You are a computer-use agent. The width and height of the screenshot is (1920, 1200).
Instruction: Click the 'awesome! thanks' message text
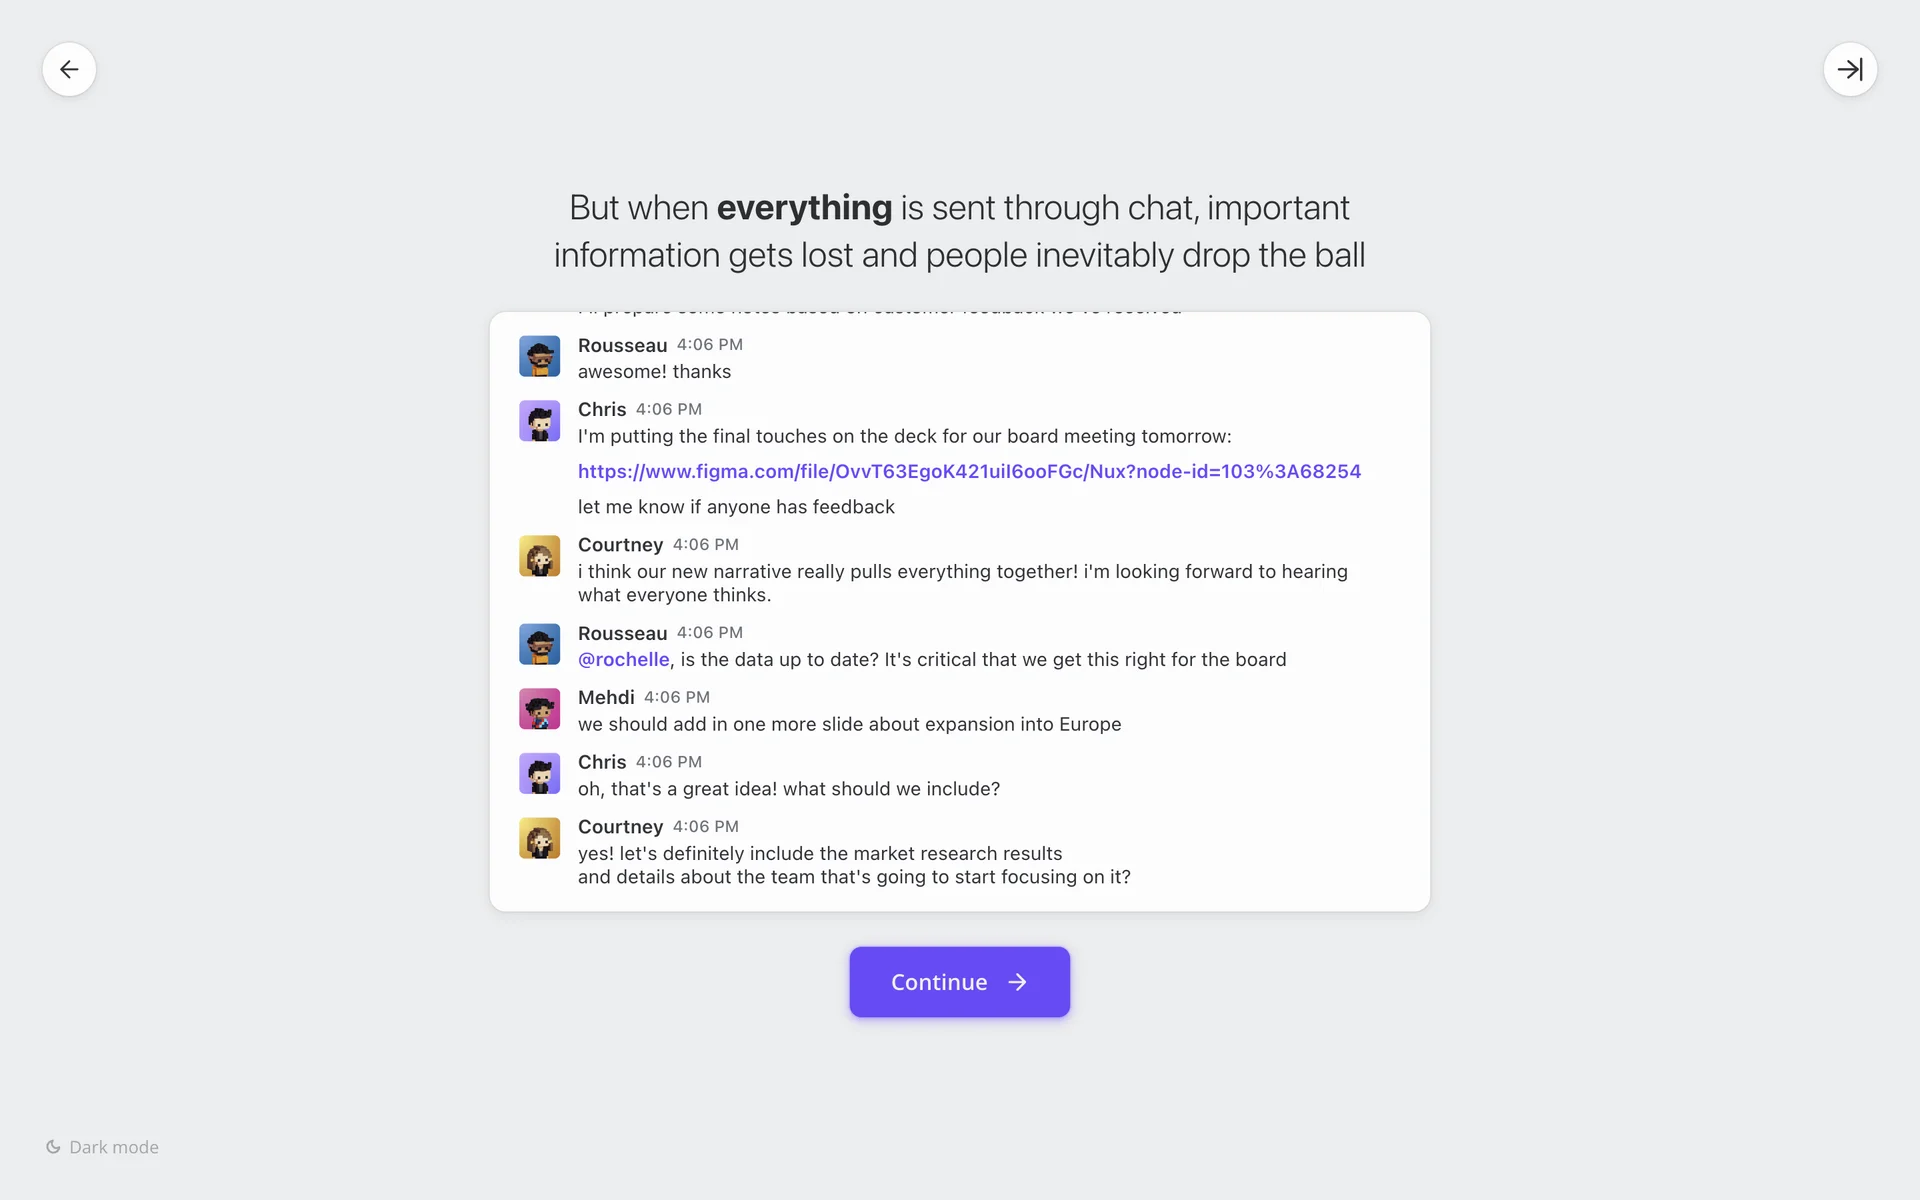(654, 372)
